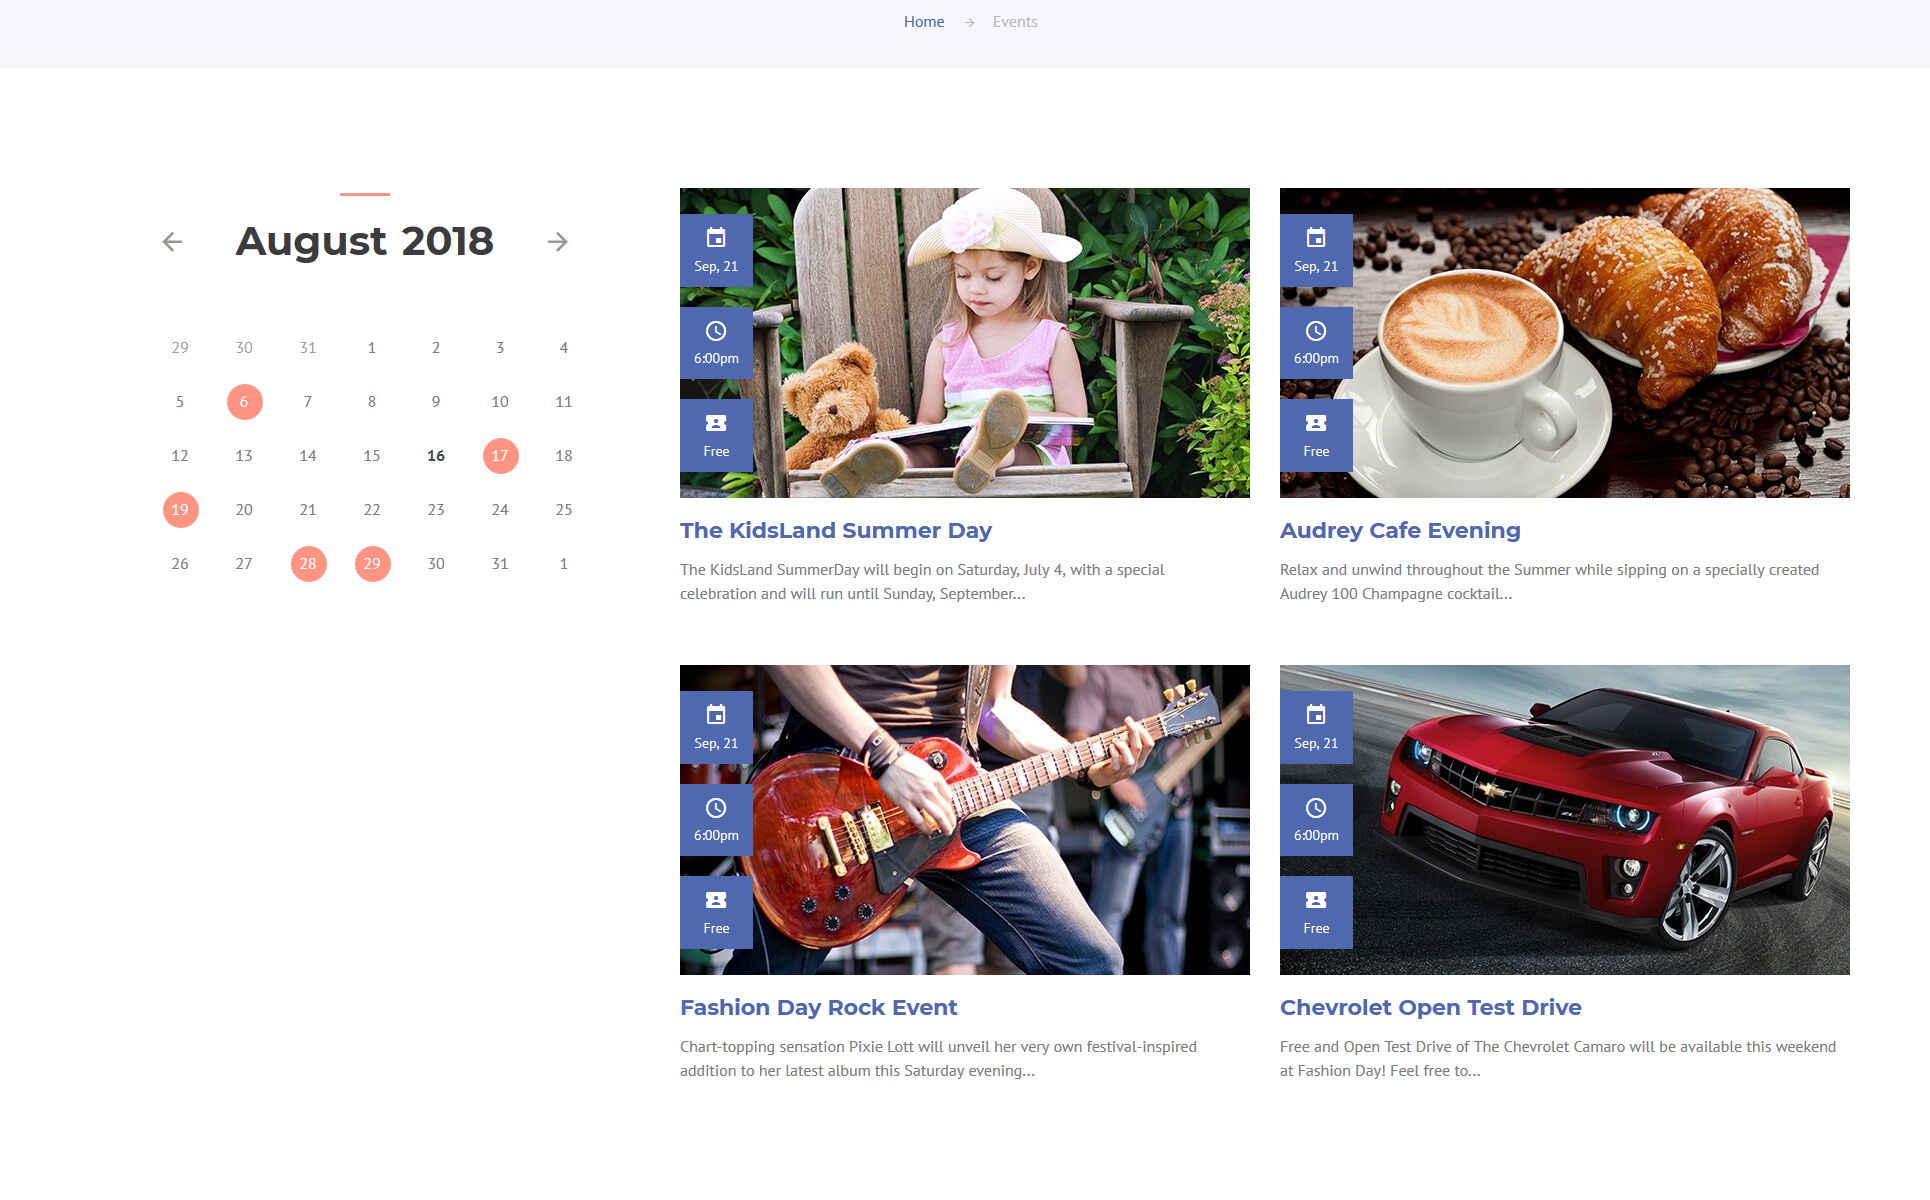Select date 26 in calendar
The width and height of the screenshot is (1930, 1200).
(x=180, y=564)
